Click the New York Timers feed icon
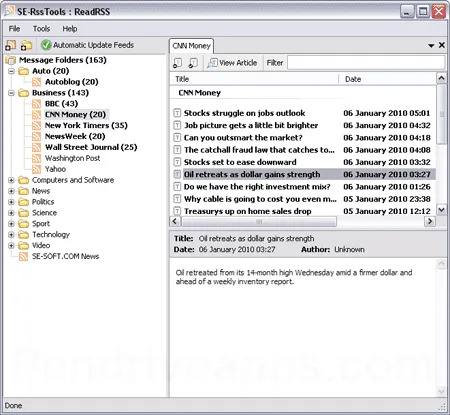The image size is (450, 415). [x=36, y=126]
